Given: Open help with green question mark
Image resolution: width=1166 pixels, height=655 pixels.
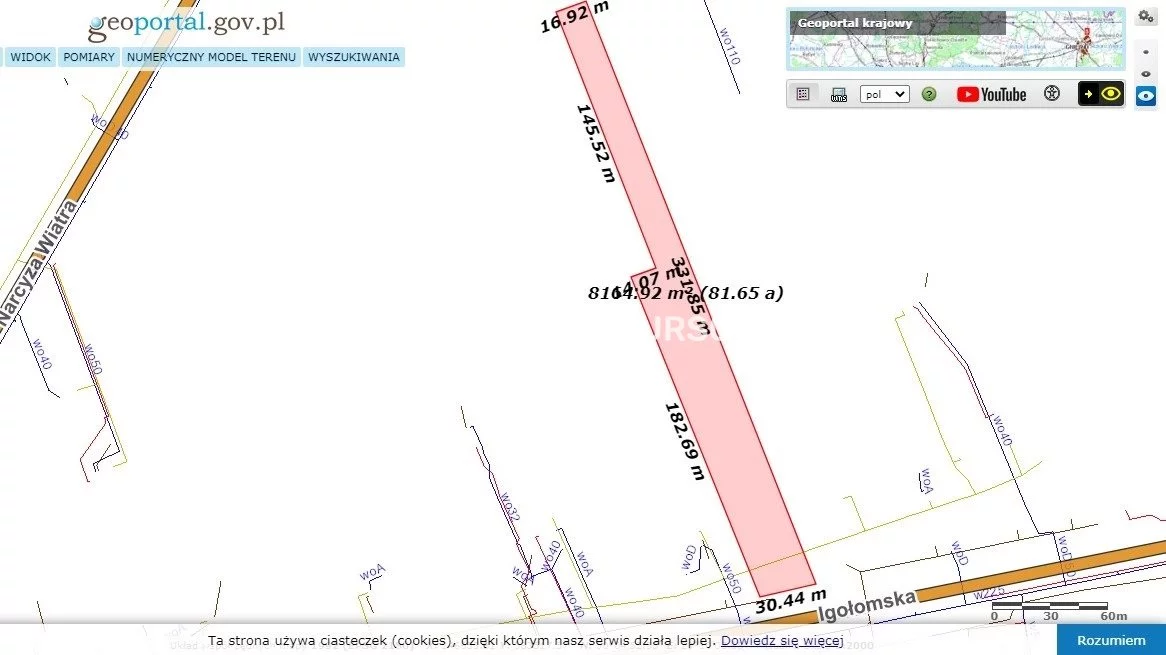Looking at the screenshot, I should (x=929, y=94).
